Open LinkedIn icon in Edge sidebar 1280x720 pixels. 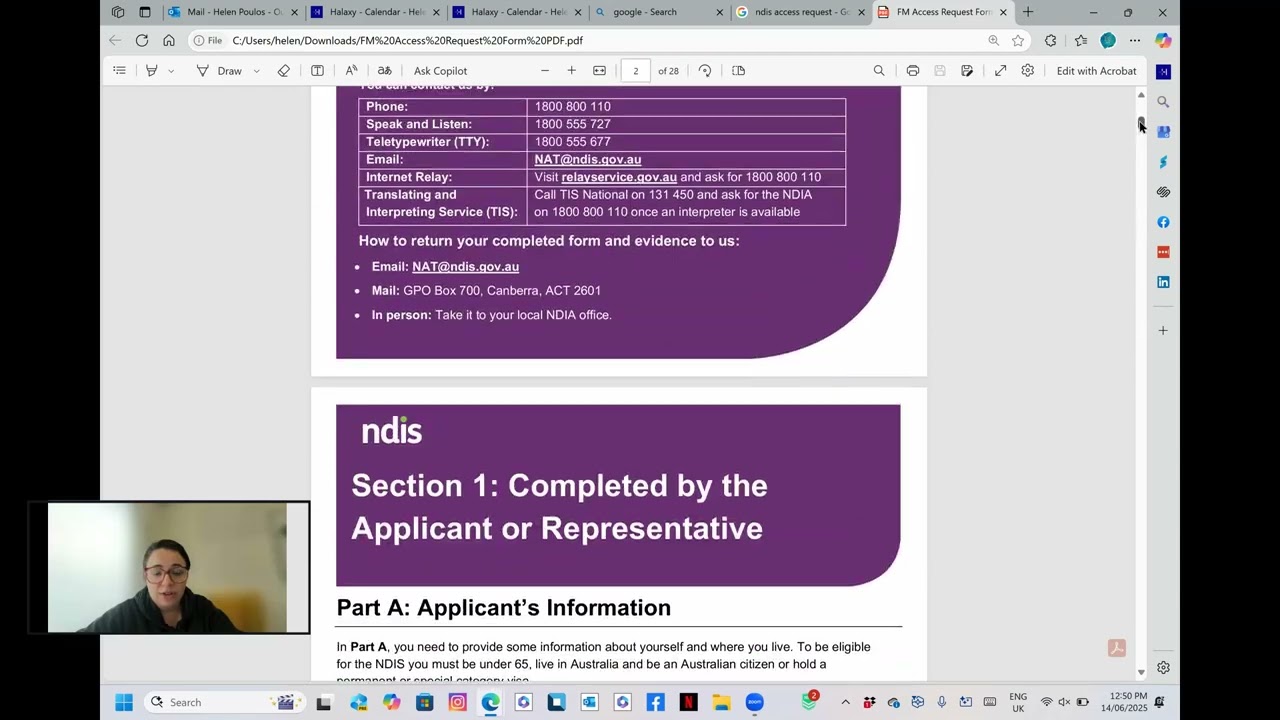1163,282
